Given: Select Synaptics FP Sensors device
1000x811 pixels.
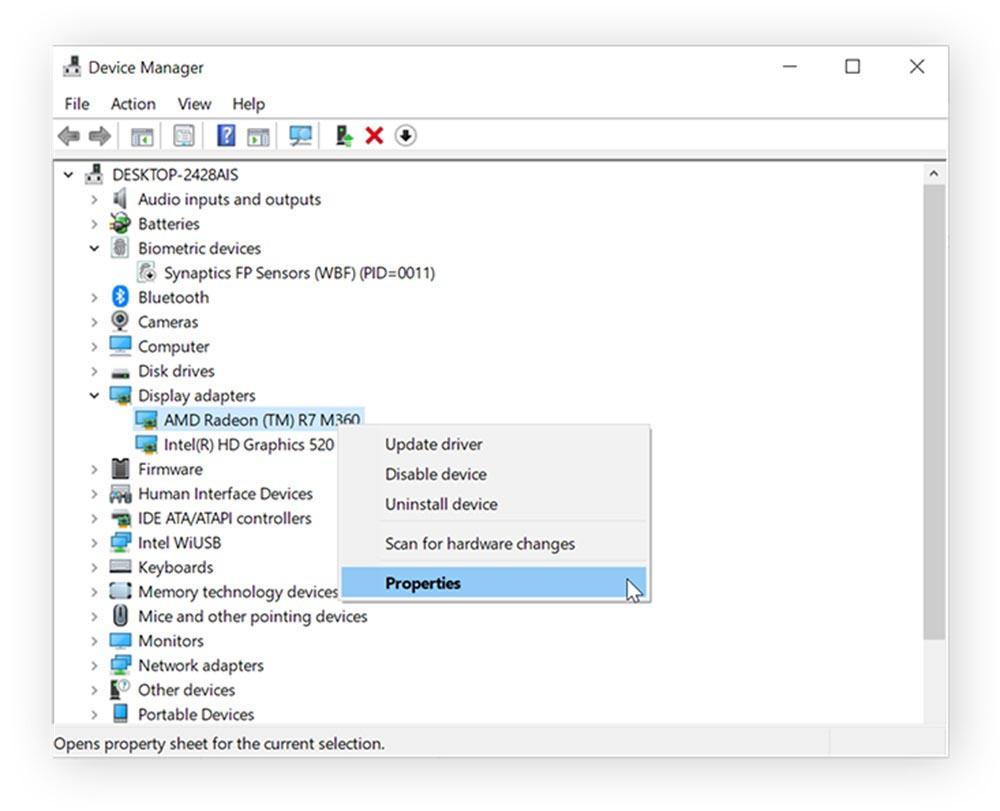Looking at the screenshot, I should click(x=298, y=273).
